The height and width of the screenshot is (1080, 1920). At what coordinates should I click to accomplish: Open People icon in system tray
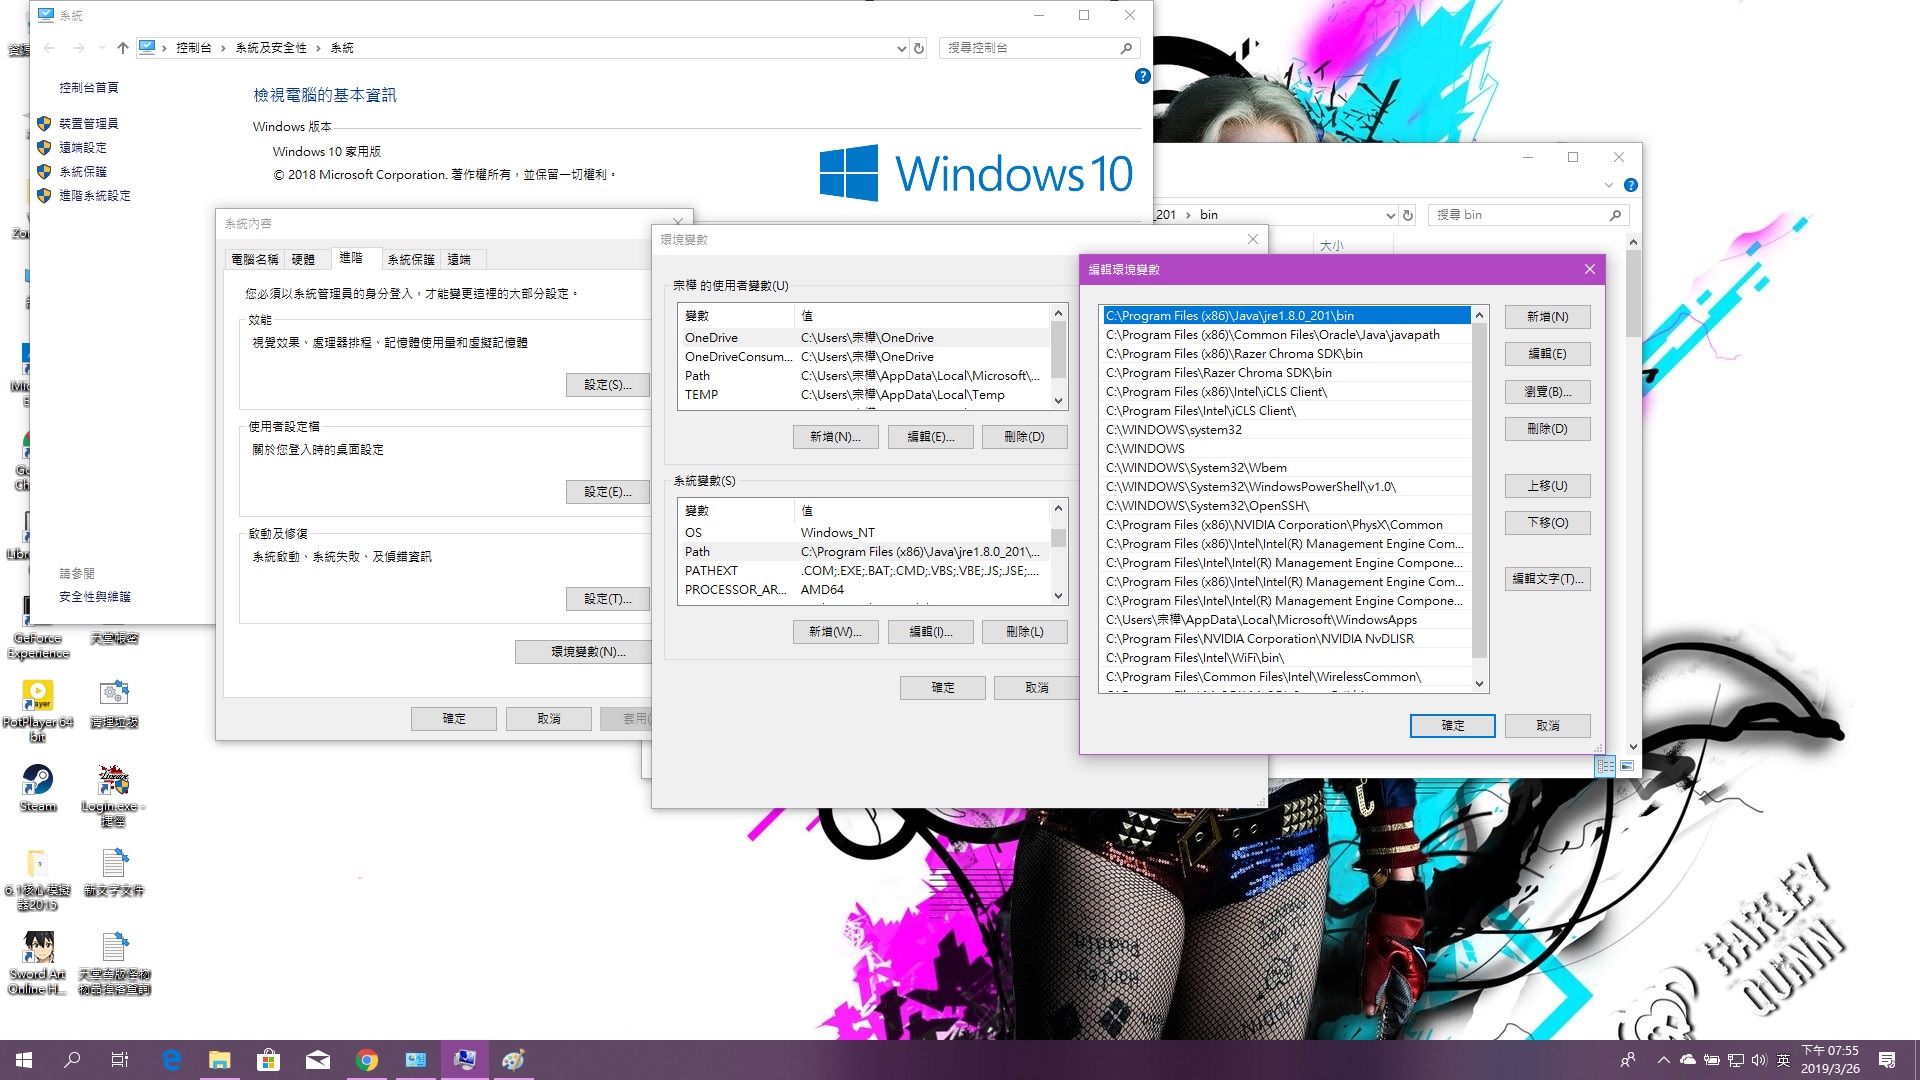(x=1628, y=1060)
